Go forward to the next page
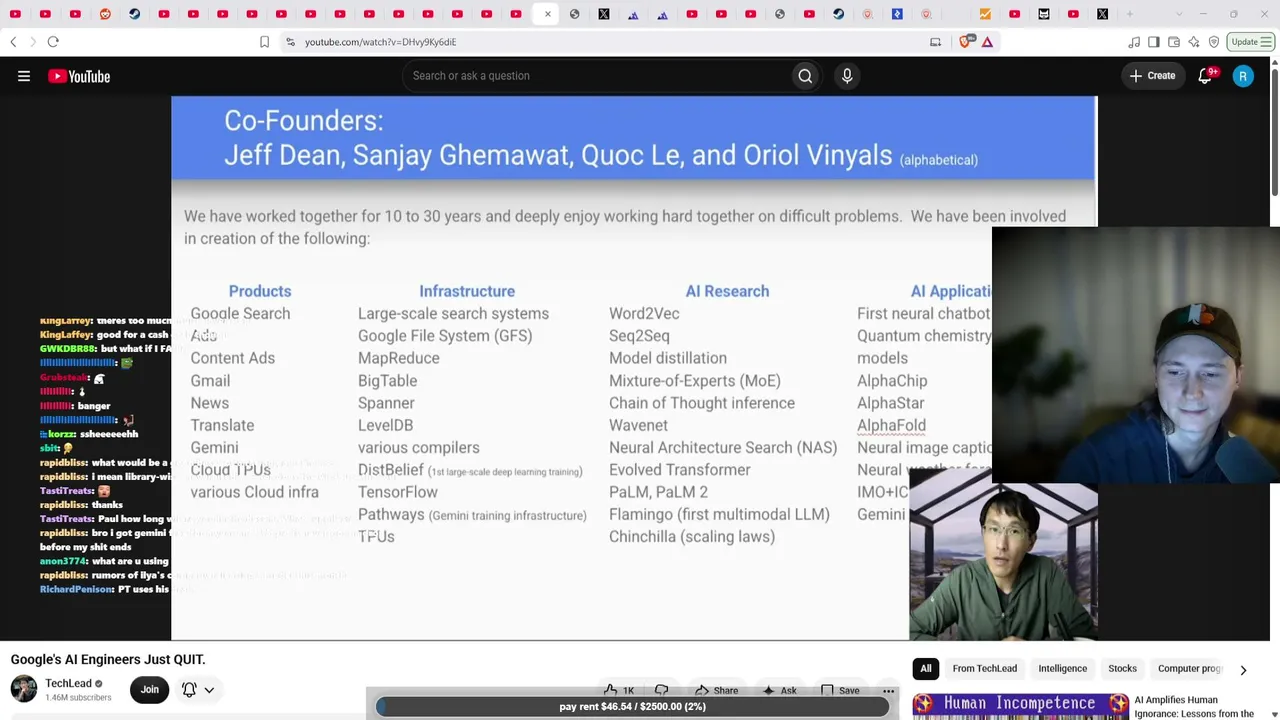This screenshot has height=720, width=1280. pyautogui.click(x=32, y=42)
